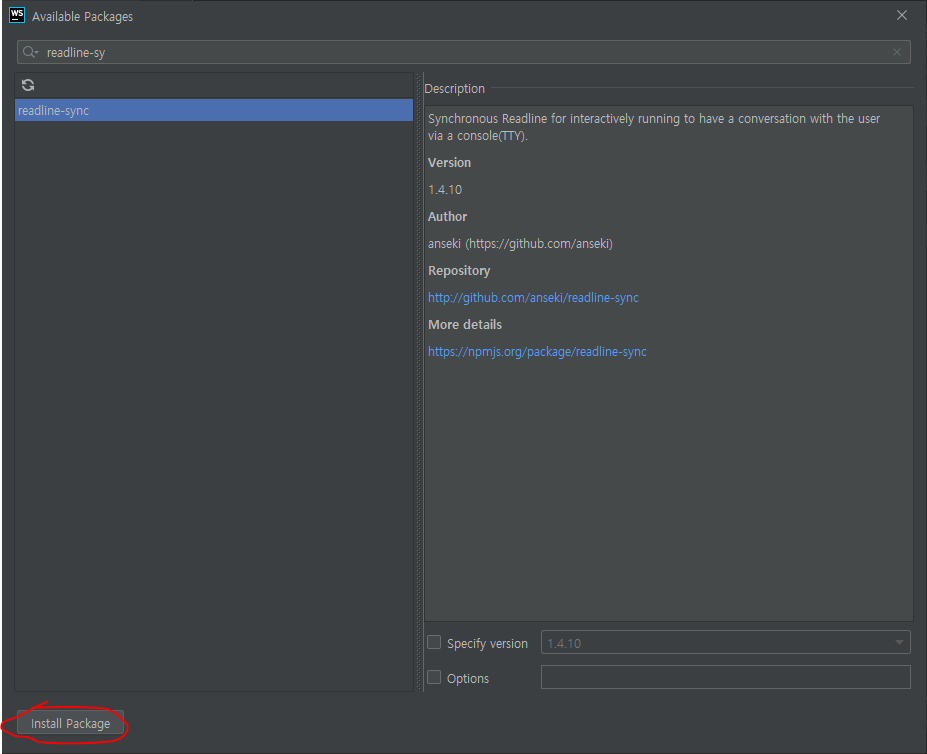
Task: Click the Options text input field
Action: point(725,677)
